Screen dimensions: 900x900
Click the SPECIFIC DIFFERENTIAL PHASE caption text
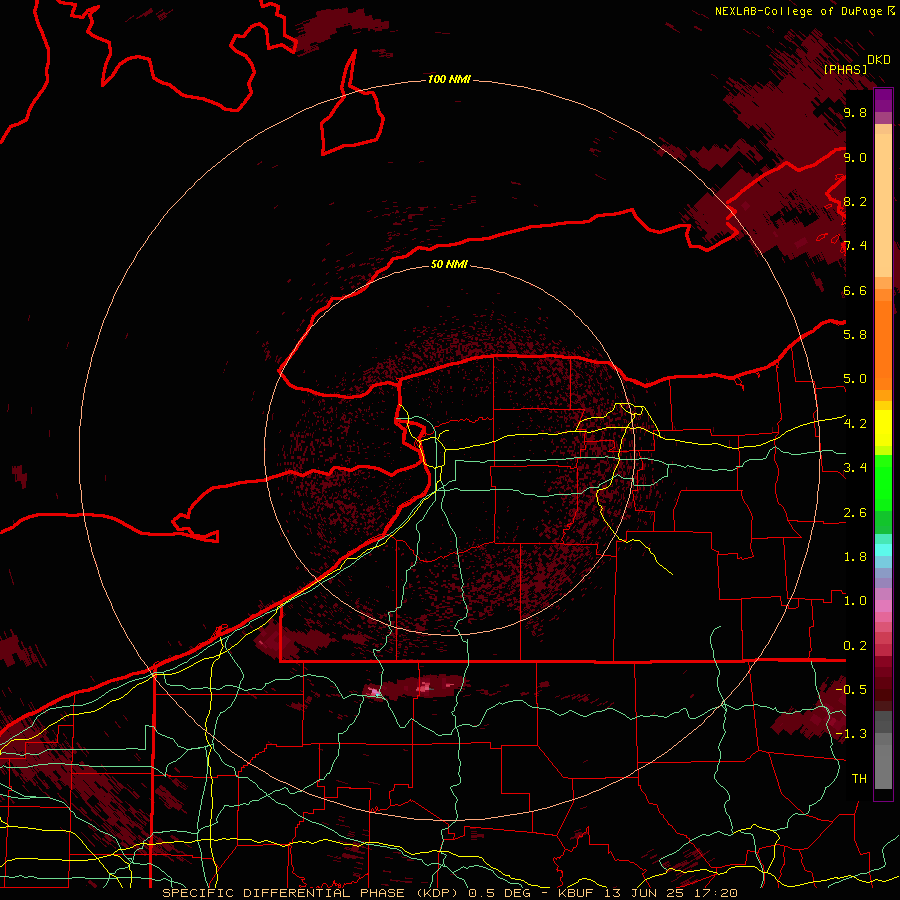(x=284, y=893)
